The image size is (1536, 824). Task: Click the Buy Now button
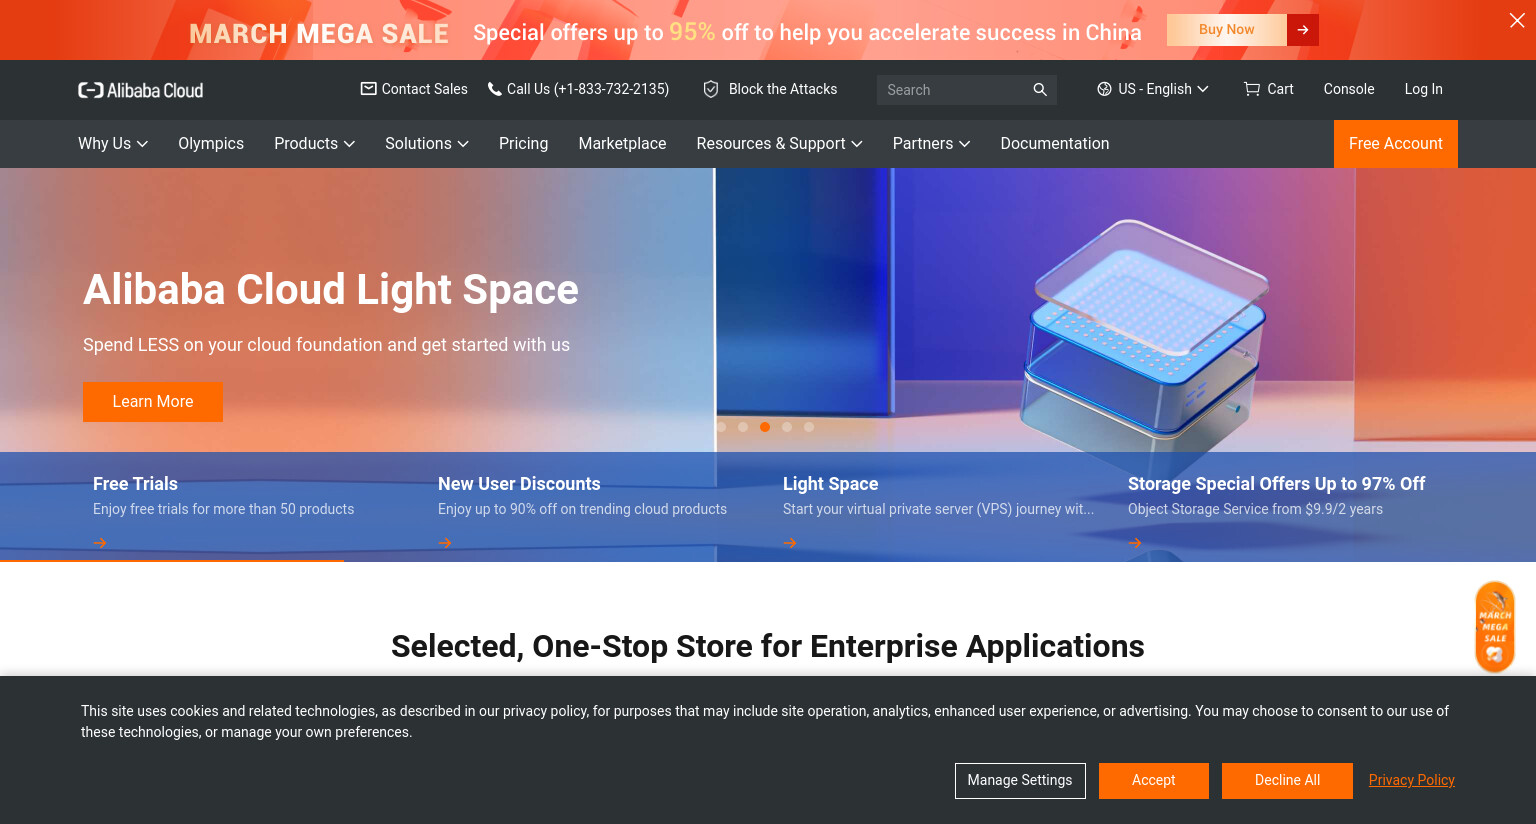(x=1227, y=30)
